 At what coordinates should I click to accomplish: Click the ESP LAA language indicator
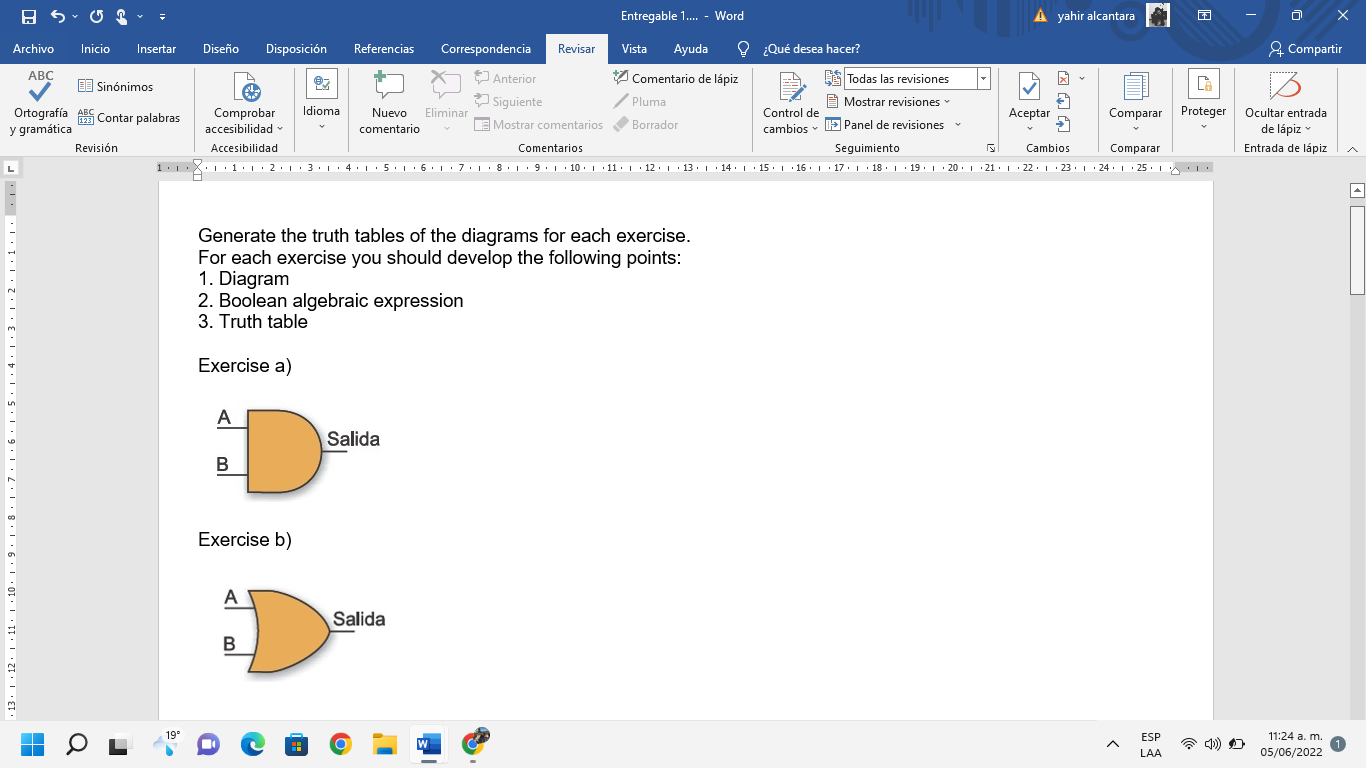[x=1151, y=744]
